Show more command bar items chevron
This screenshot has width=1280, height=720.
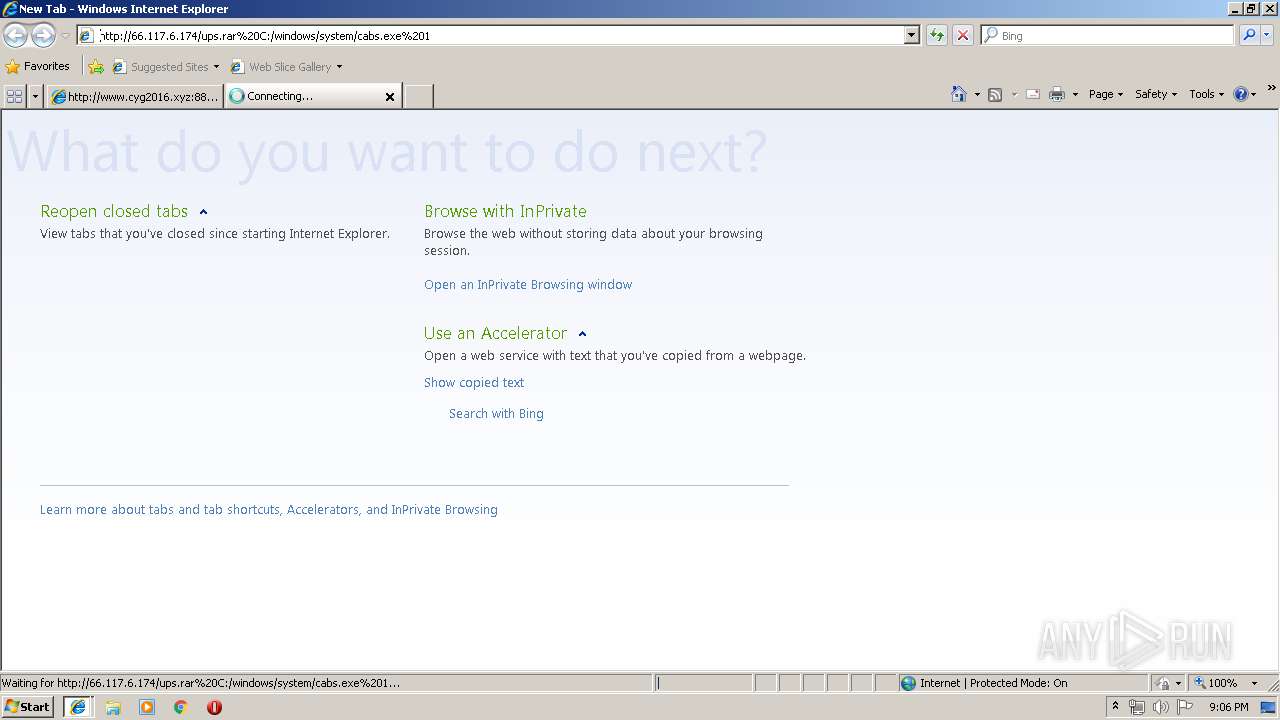(1272, 88)
